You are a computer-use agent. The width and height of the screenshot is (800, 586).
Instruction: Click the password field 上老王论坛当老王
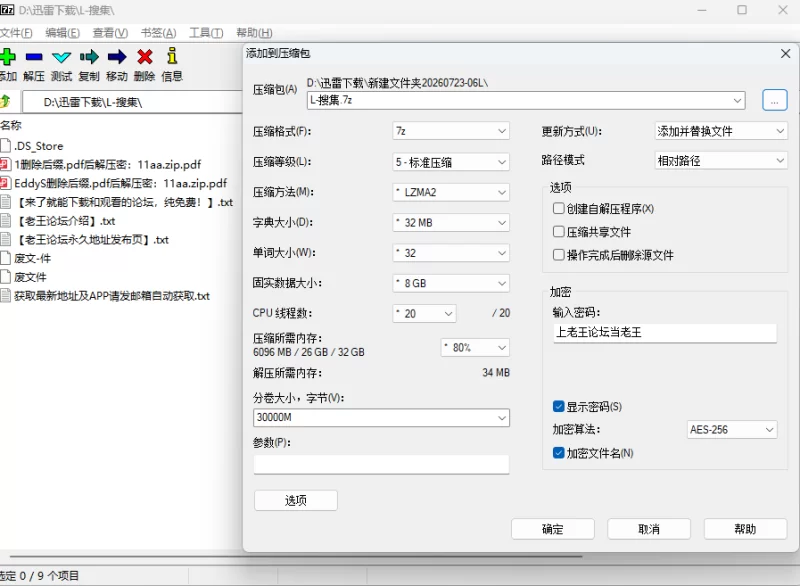coord(665,333)
